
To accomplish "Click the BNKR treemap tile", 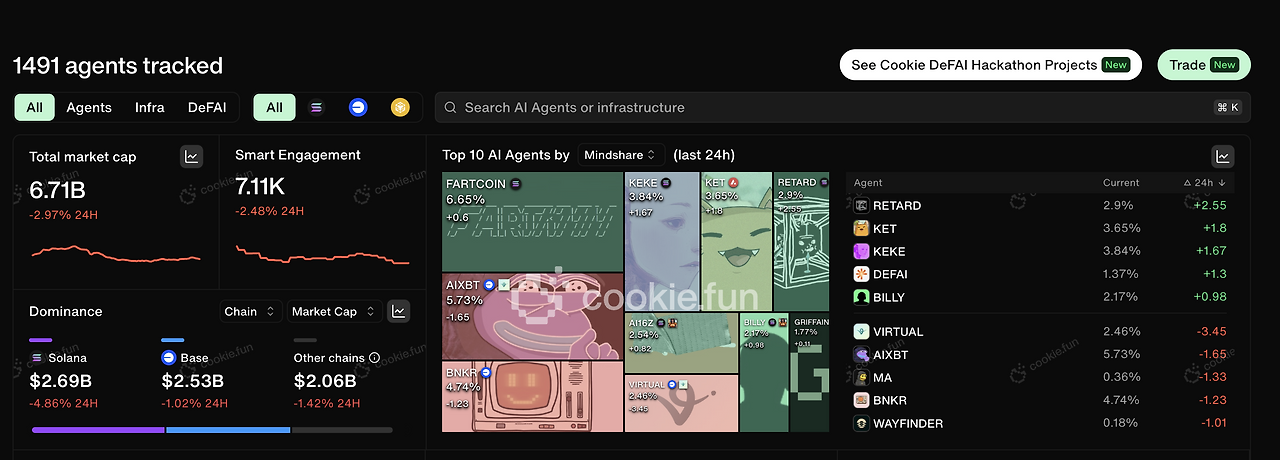I will pyautogui.click(x=532, y=397).
